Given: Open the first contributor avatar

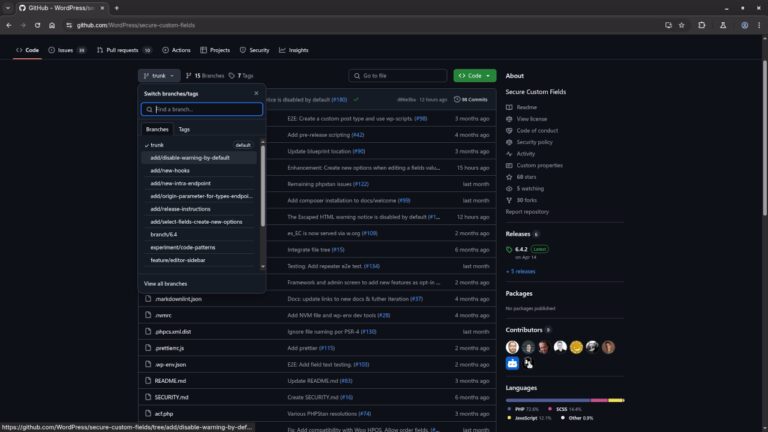Looking at the screenshot, I should pyautogui.click(x=512, y=347).
